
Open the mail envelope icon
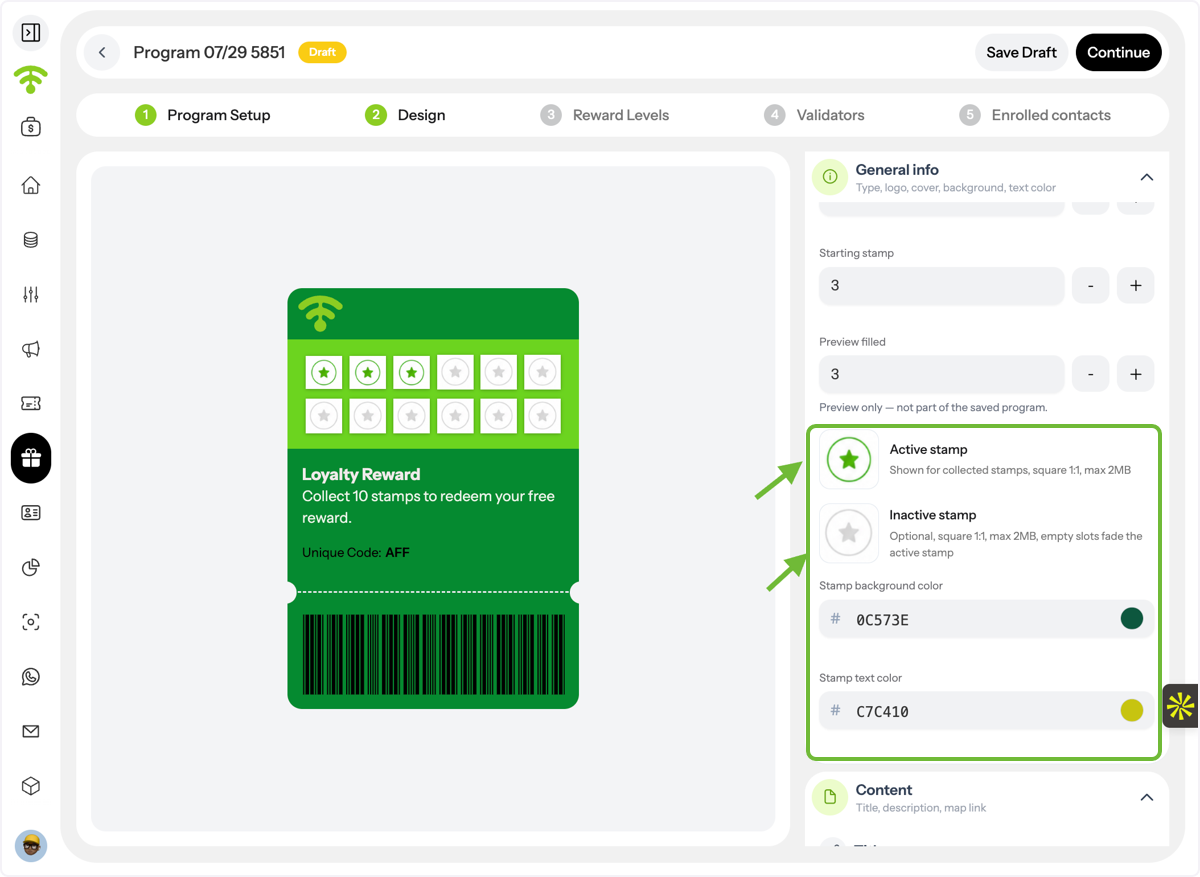pyautogui.click(x=31, y=732)
